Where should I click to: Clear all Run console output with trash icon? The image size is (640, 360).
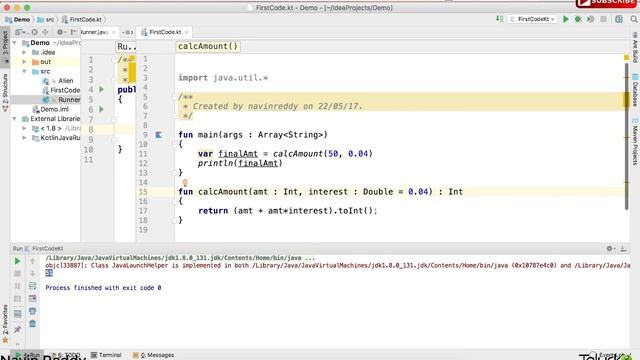[33, 324]
